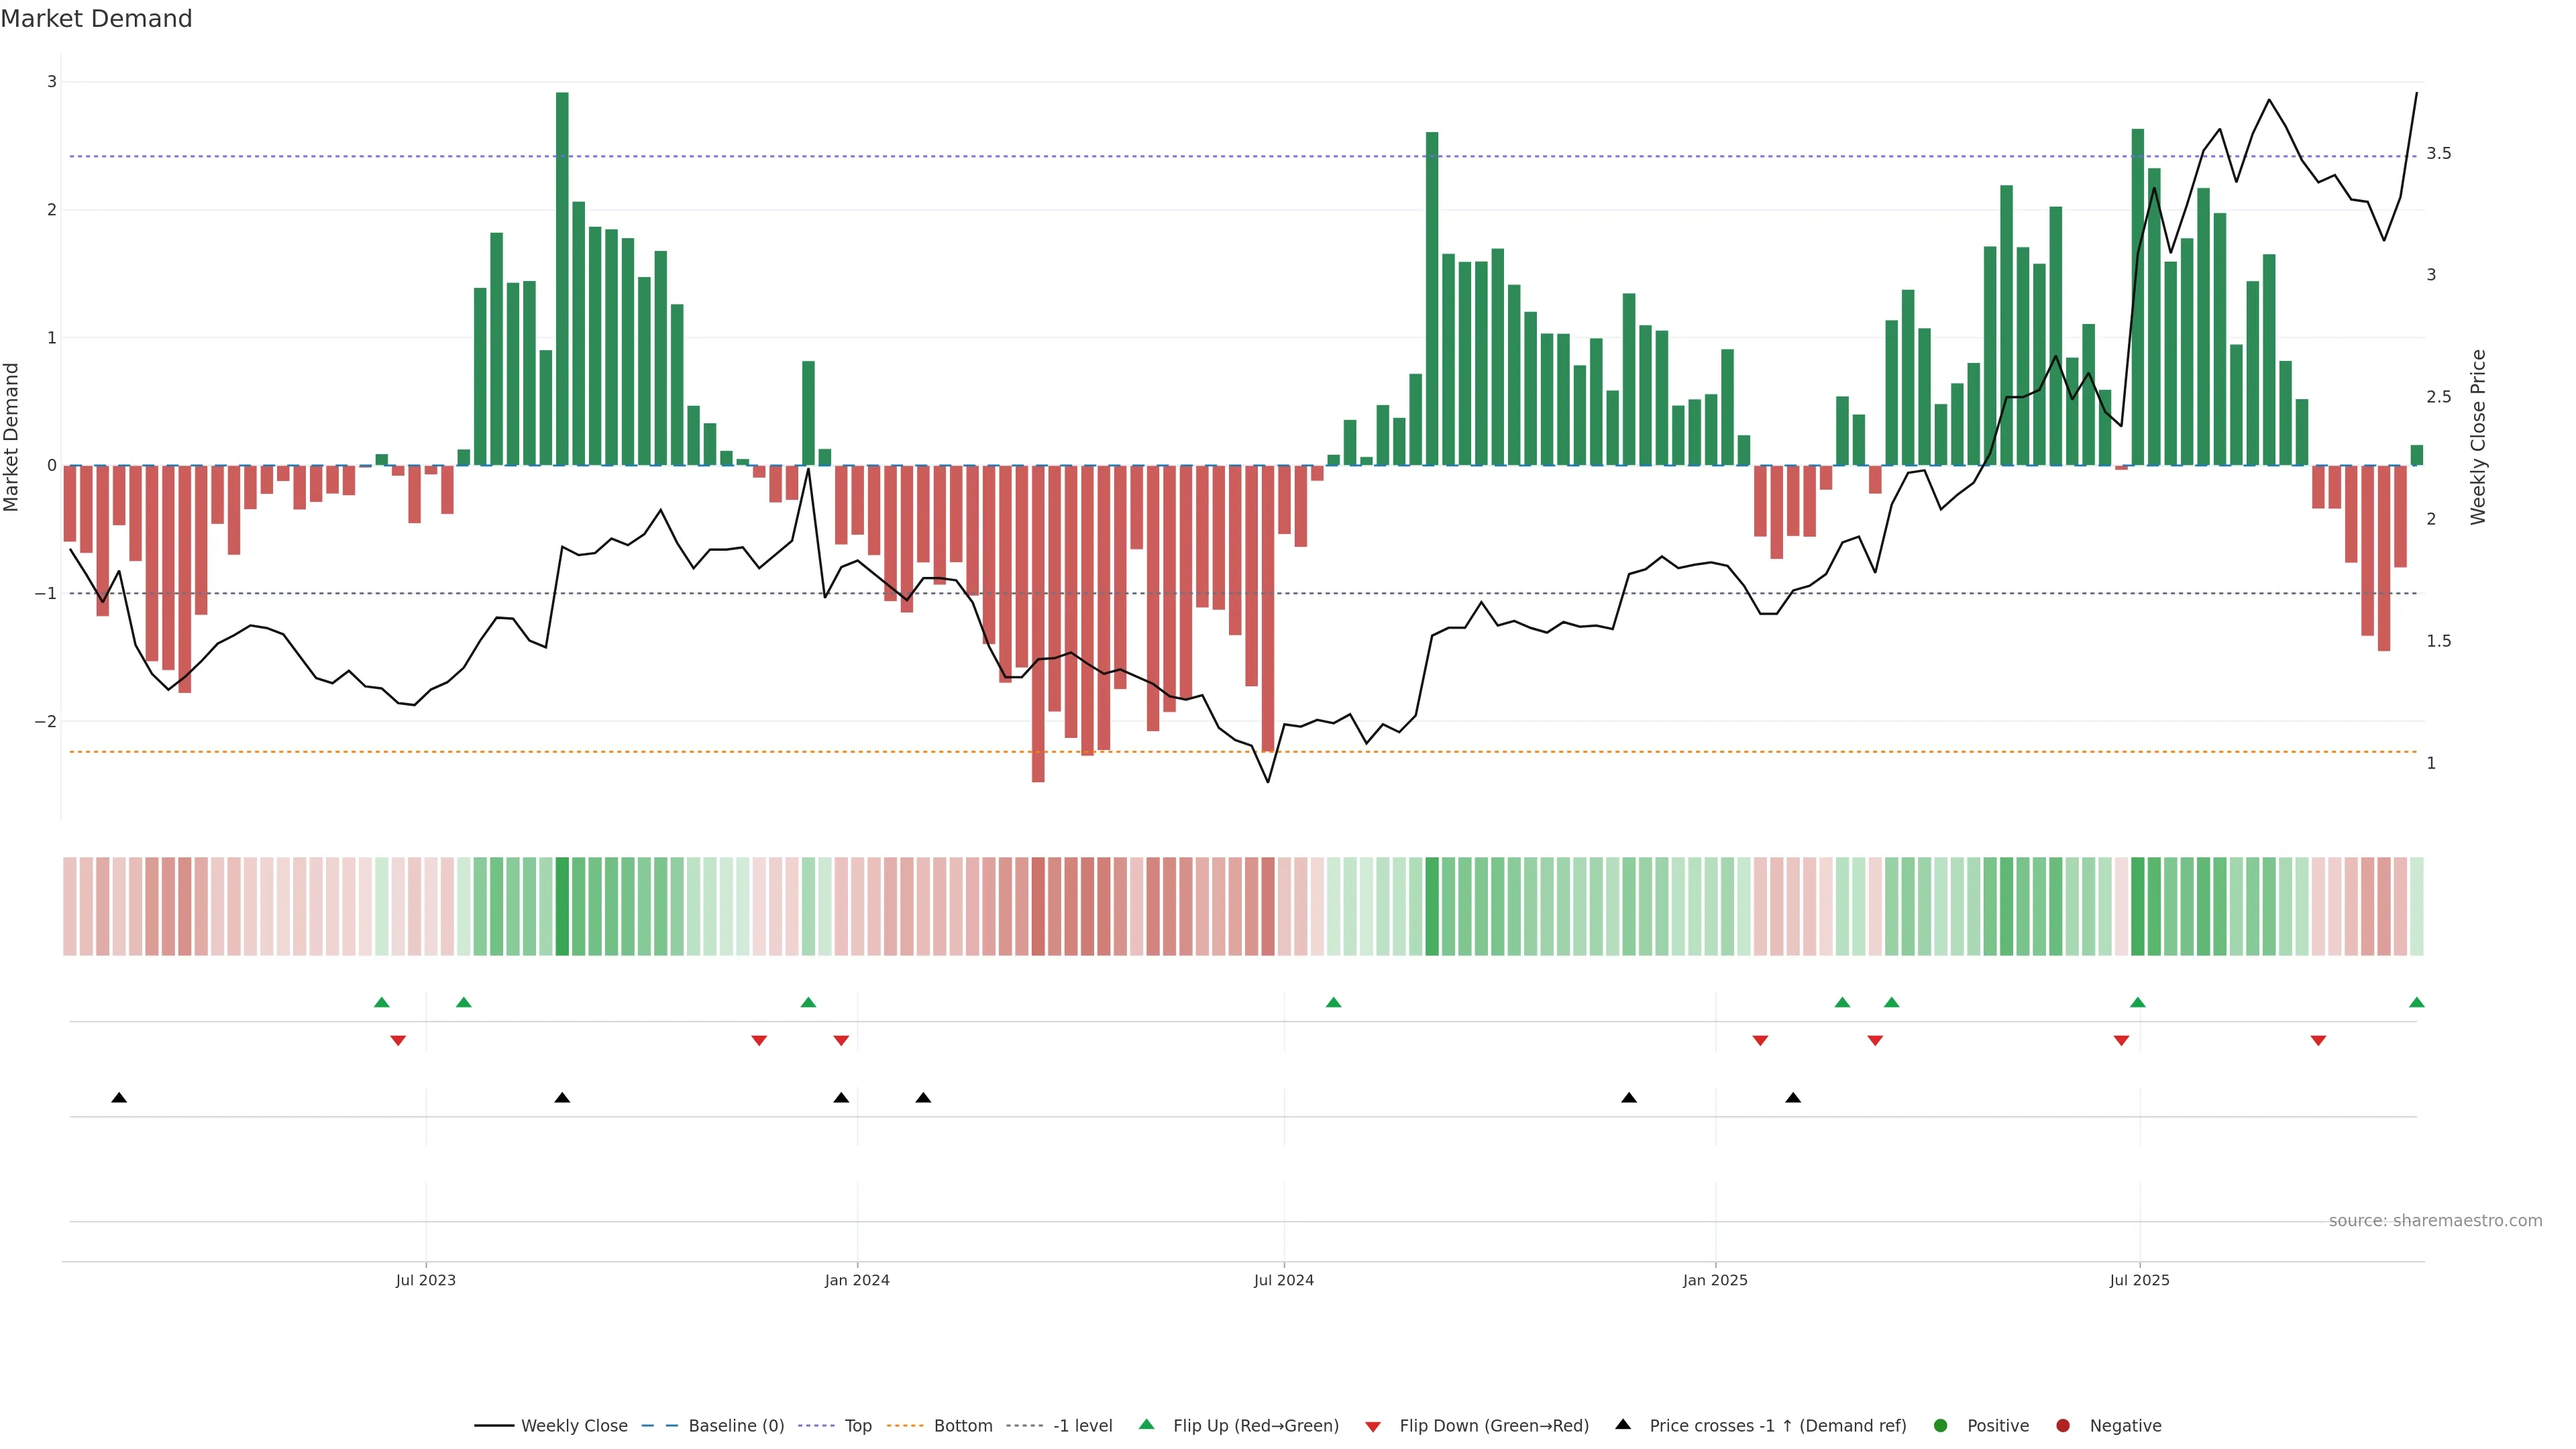Click the Jul 2024 x-axis label

click(1283, 1281)
